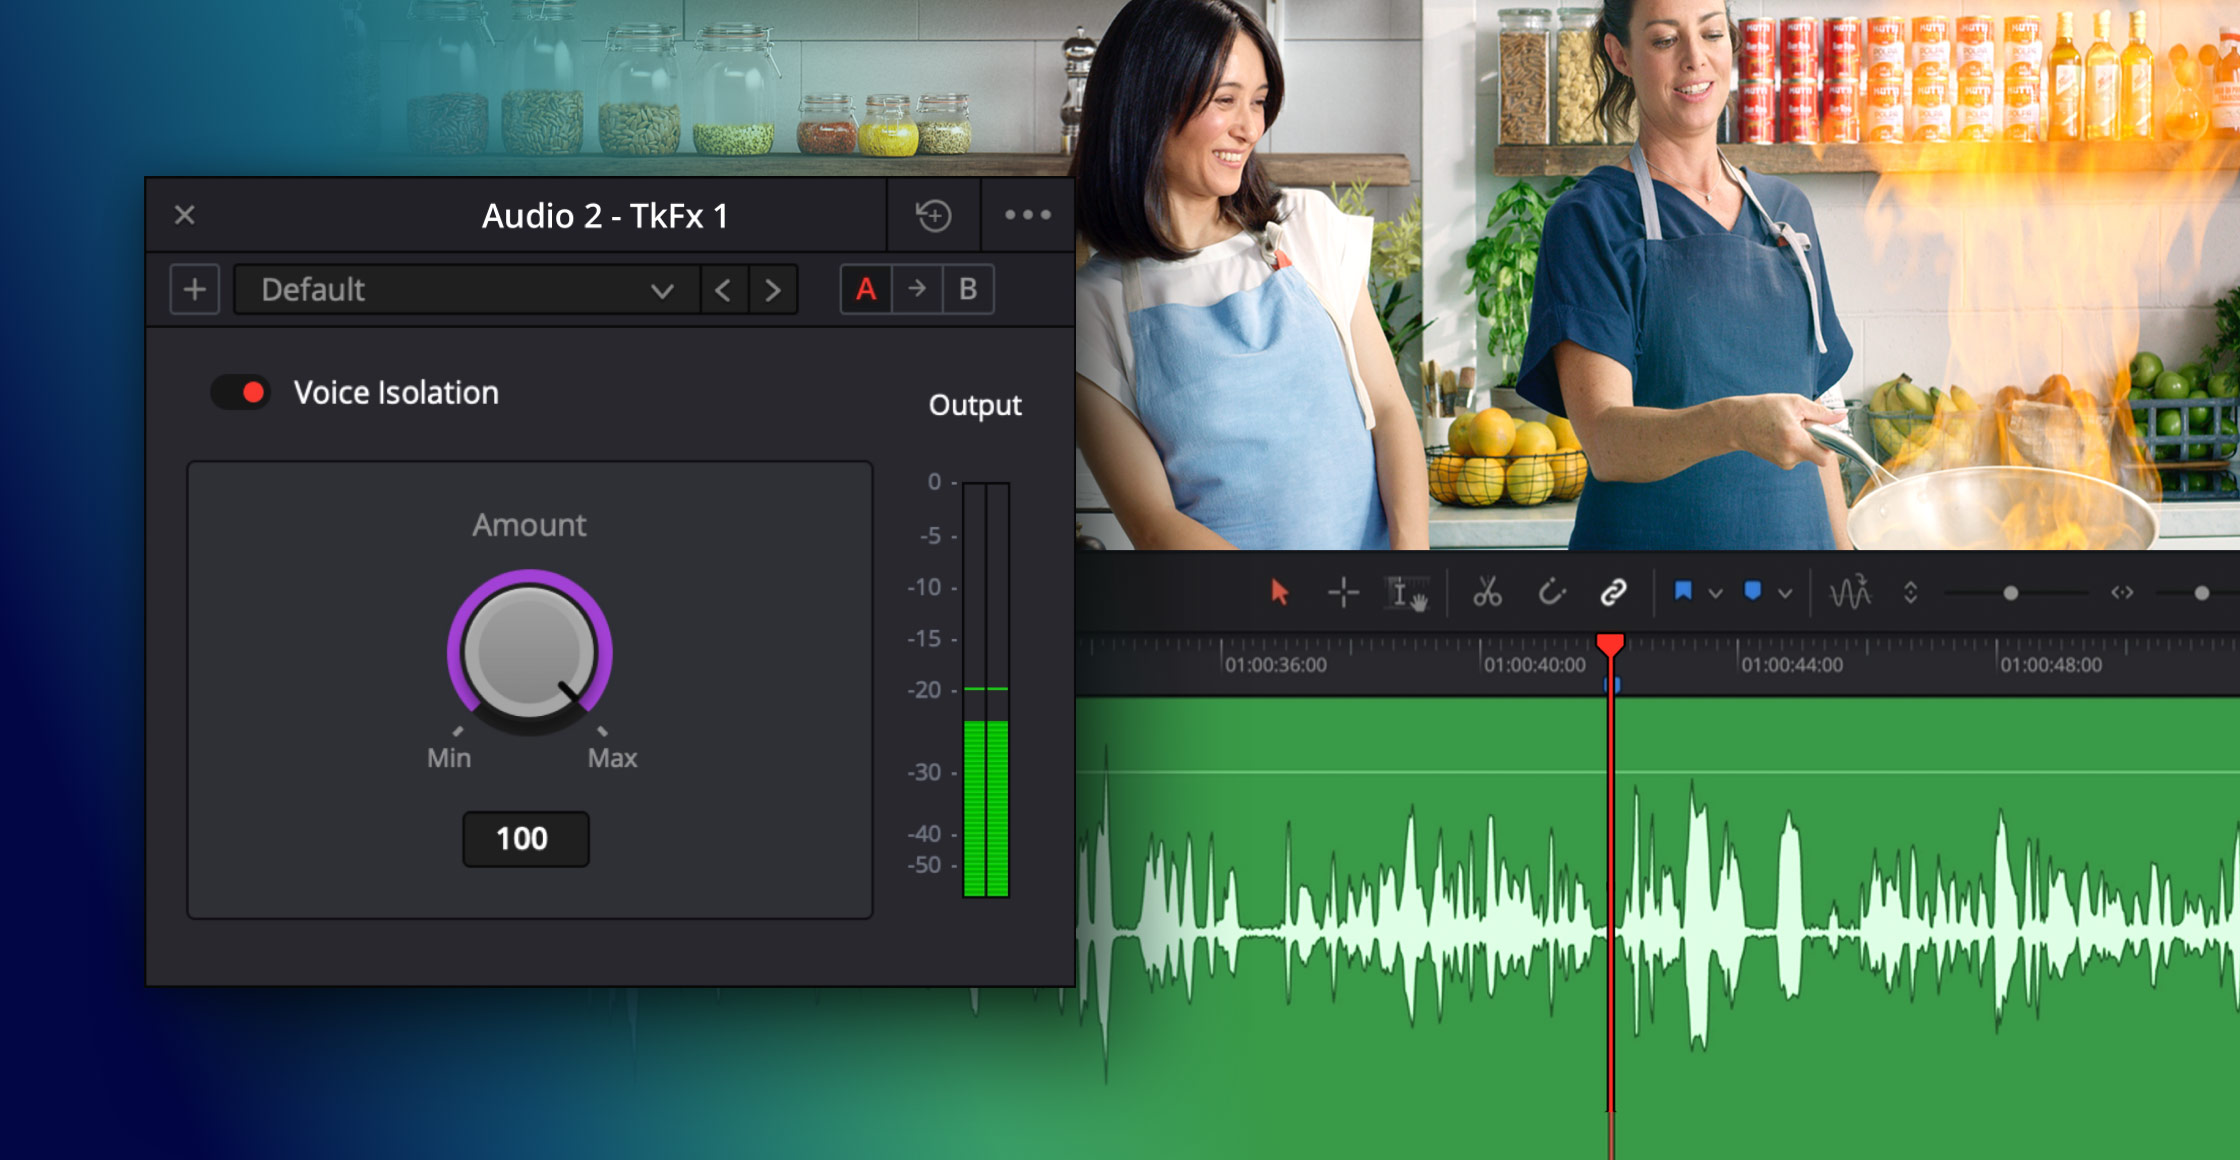The image size is (2240, 1160).
Task: Expand the flag color dropdown arrow
Action: coord(1715,593)
